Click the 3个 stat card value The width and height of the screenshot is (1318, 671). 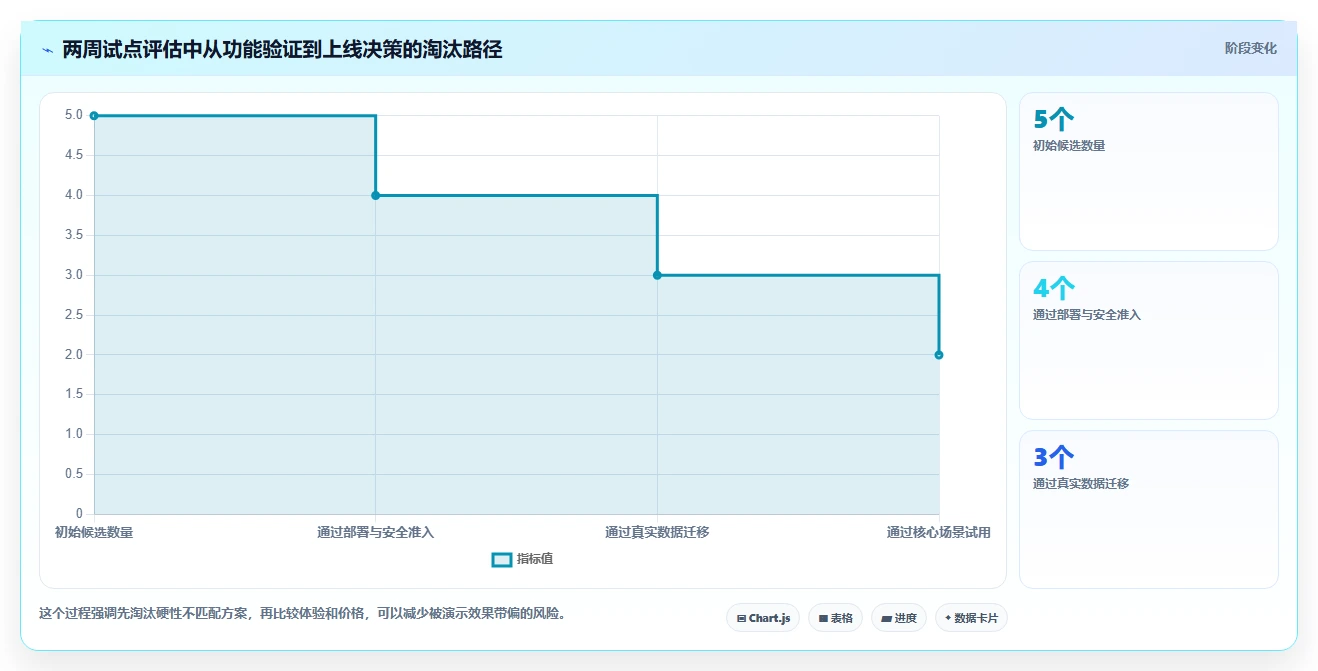point(1054,458)
